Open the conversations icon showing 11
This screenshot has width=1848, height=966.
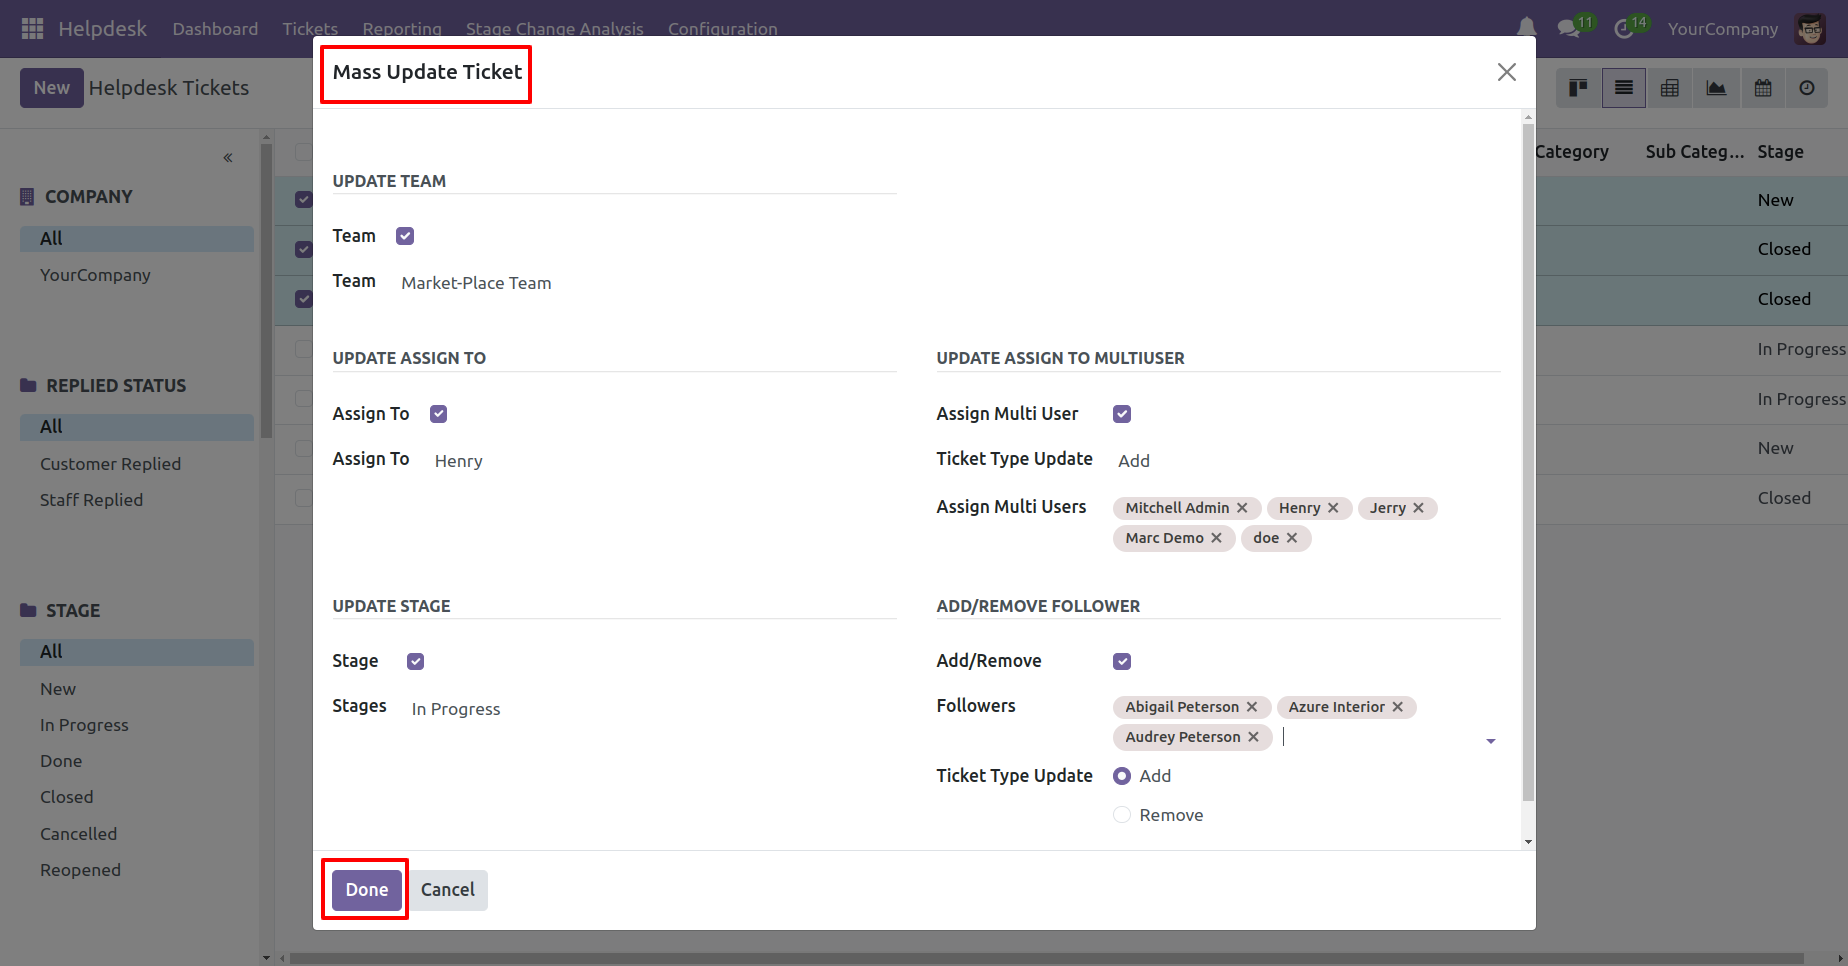(x=1570, y=28)
